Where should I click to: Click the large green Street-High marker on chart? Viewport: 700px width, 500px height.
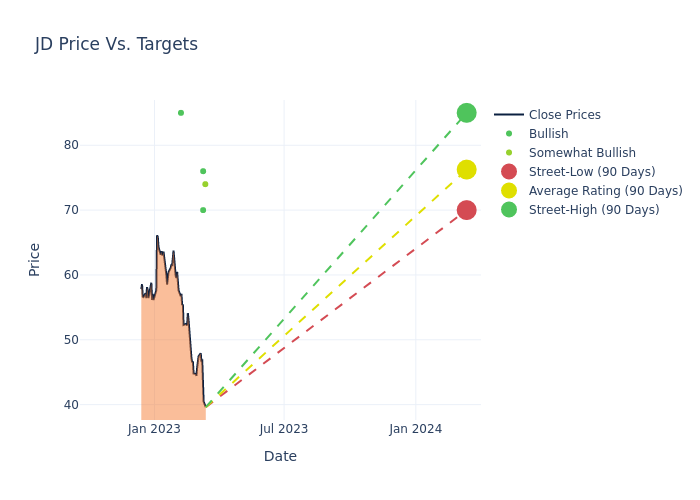(x=466, y=113)
